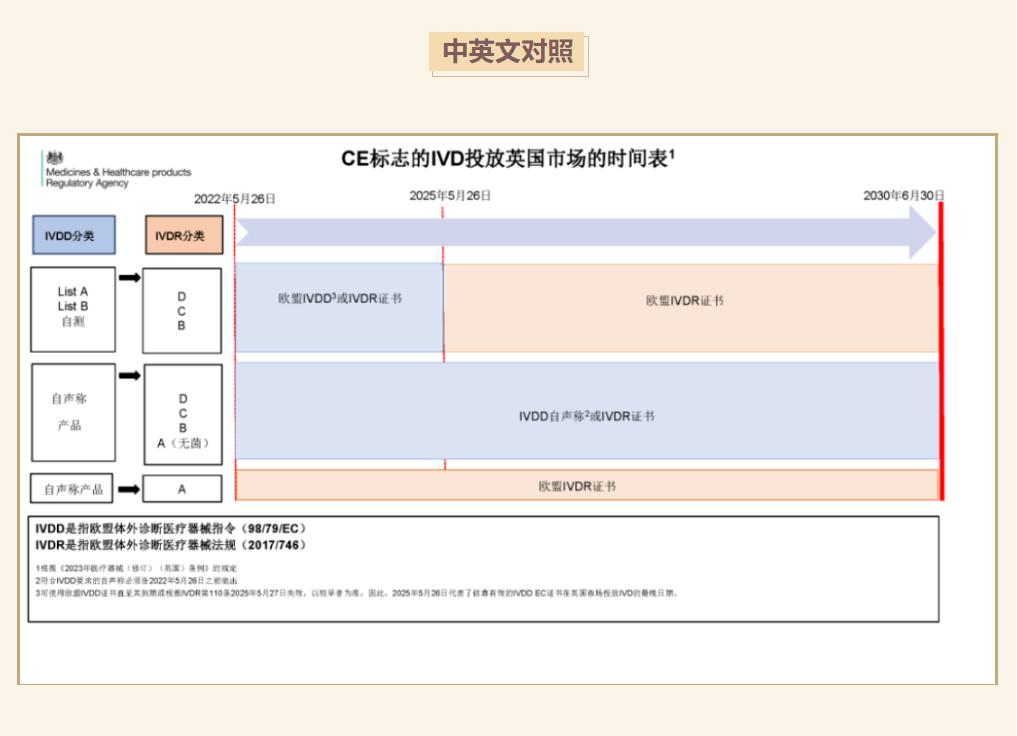Click the IVDR是指欧盟体外诊断医疗器械法规 definition line
Image resolution: width=1017 pixels, height=736 pixels.
point(171,545)
